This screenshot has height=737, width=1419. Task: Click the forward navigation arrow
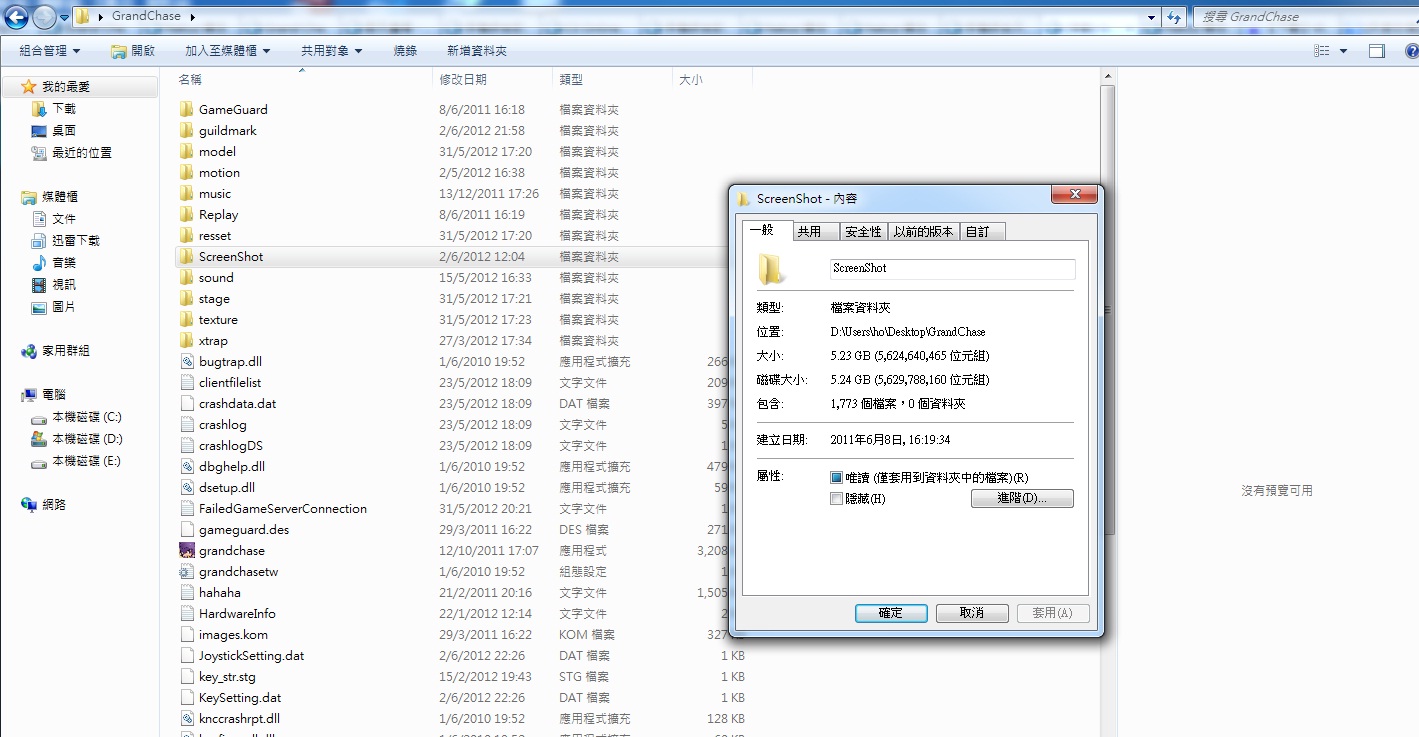[43, 17]
